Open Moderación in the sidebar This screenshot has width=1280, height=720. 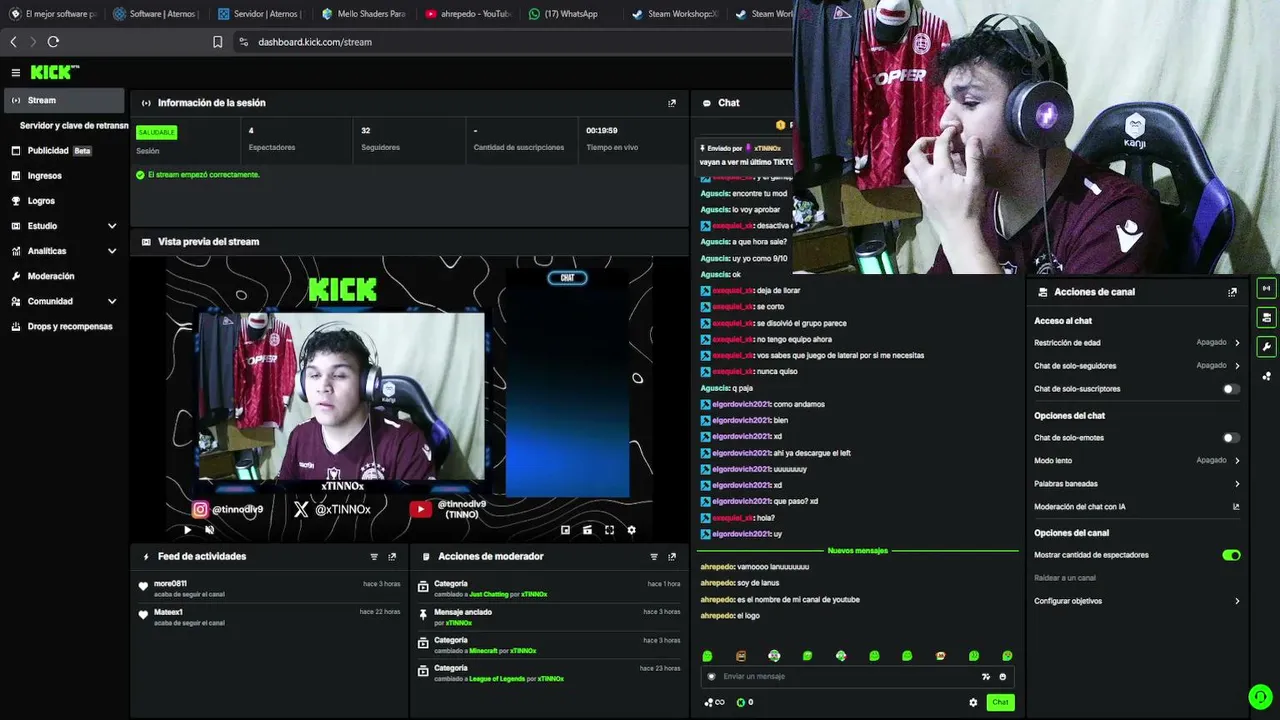click(x=65, y=276)
